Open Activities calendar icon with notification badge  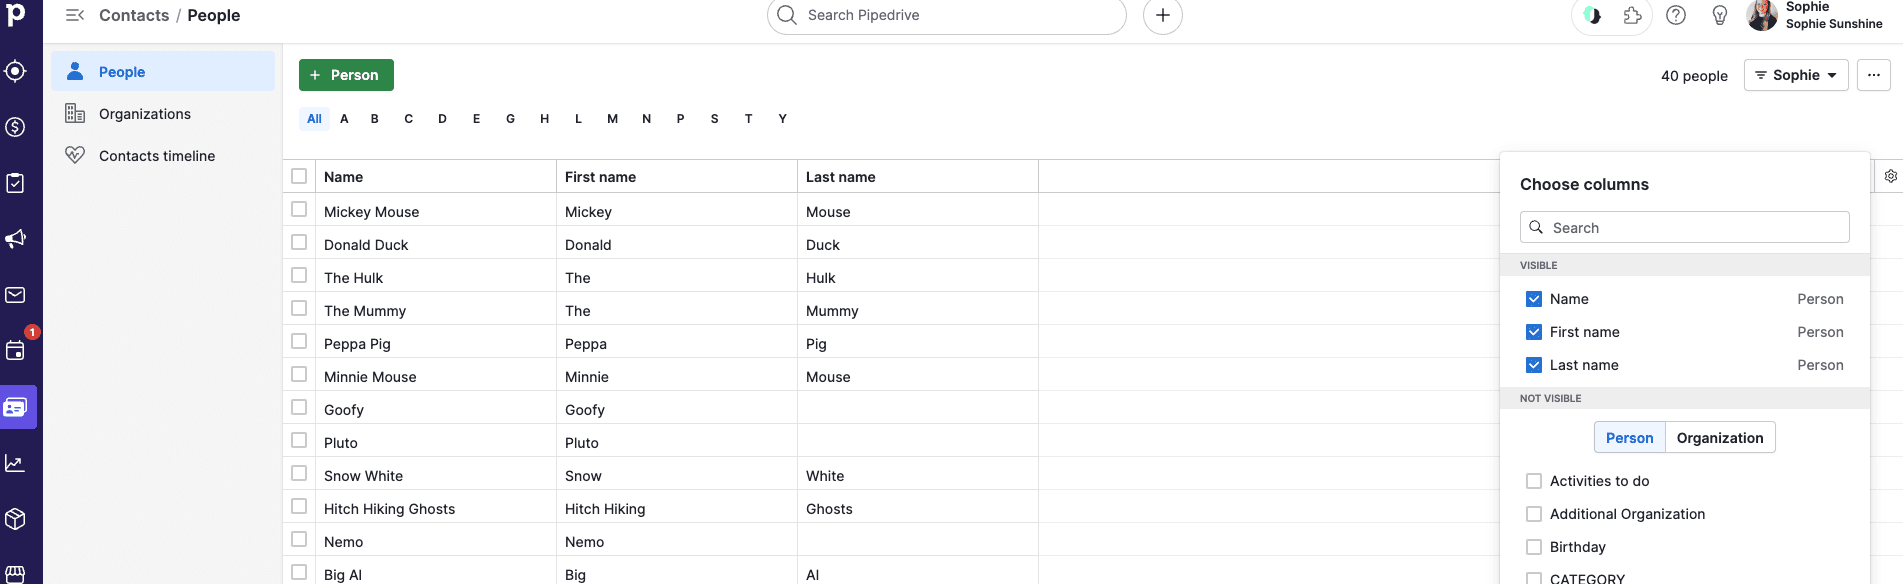coord(15,350)
